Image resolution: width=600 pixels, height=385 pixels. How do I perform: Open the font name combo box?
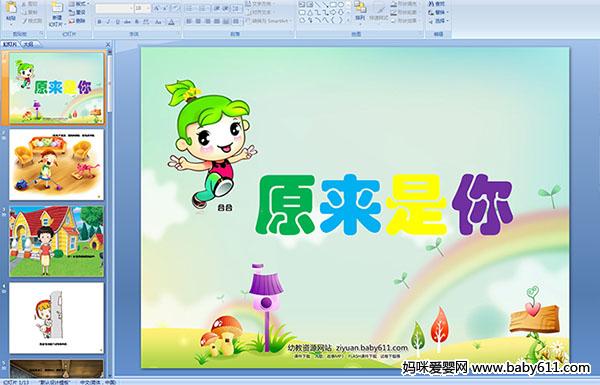pos(114,8)
